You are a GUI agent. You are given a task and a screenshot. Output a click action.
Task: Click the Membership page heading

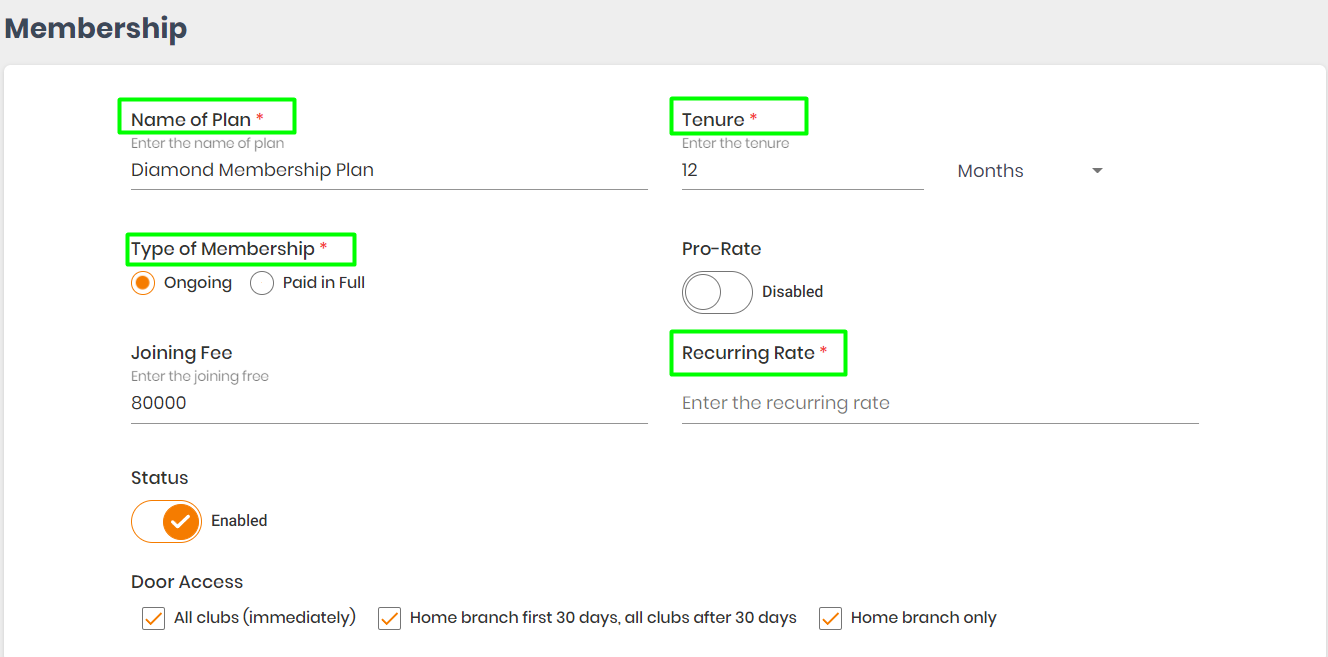coord(96,28)
